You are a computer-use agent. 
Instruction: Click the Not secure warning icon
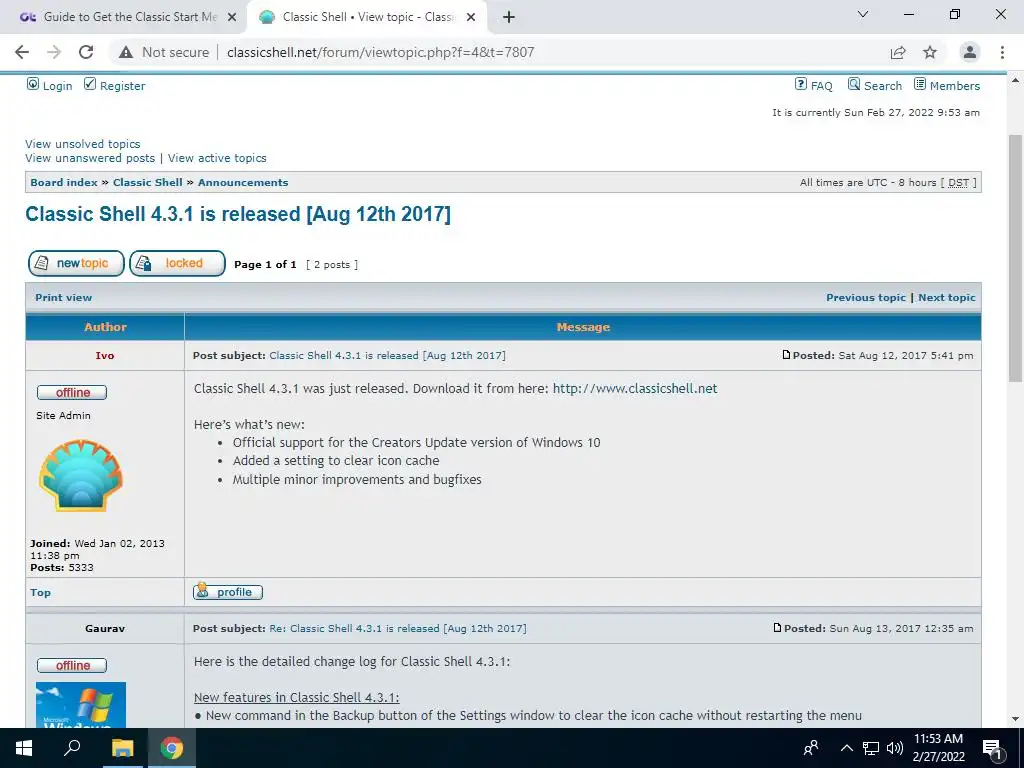[126, 52]
